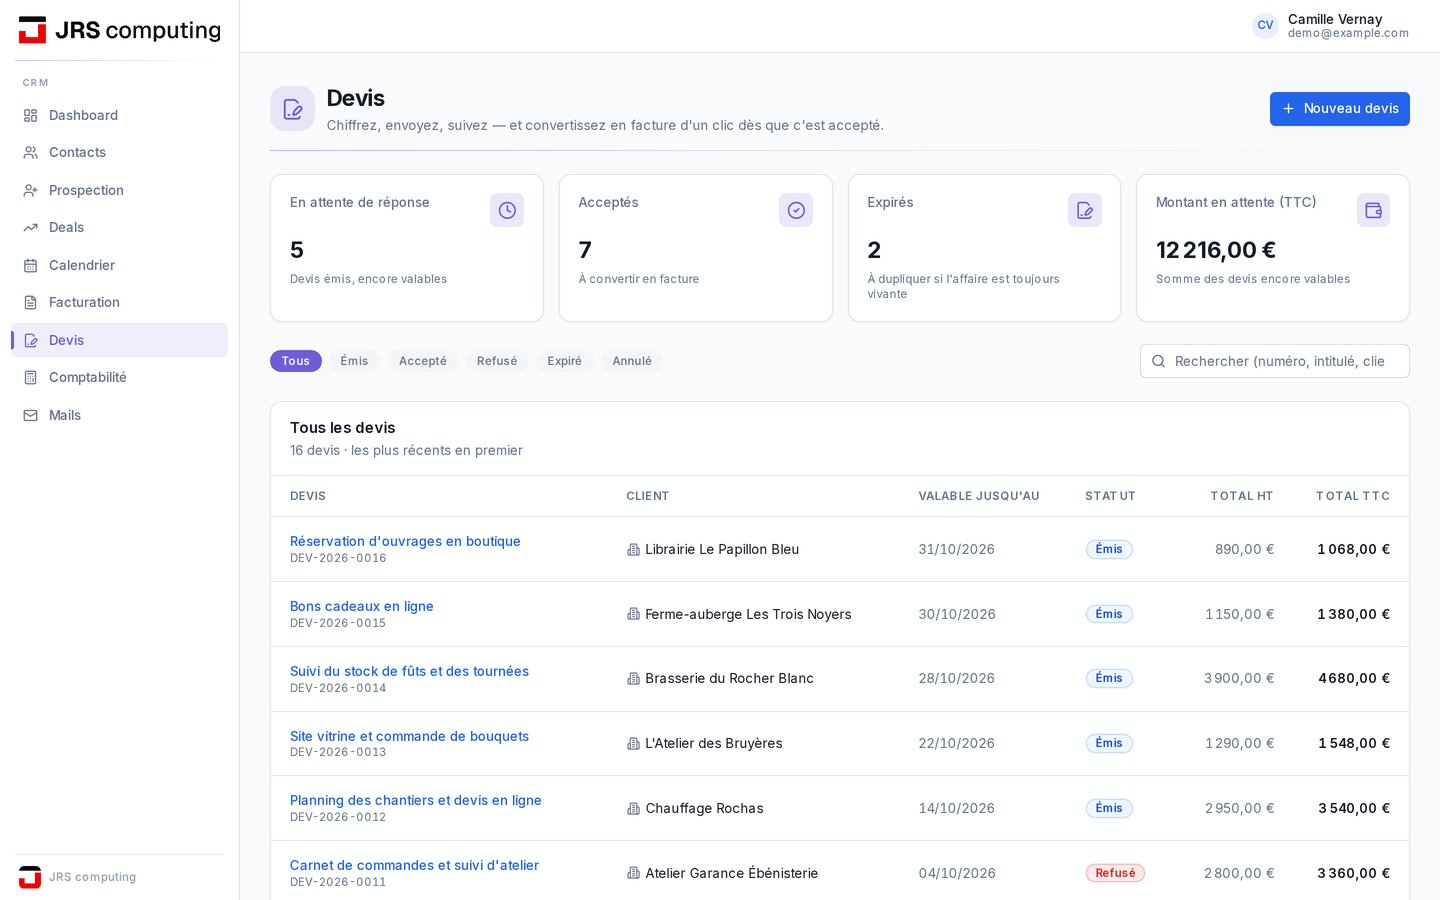Image resolution: width=1440 pixels, height=900 pixels.
Task: Click the checkmark icon on Acceptés card
Action: tap(796, 210)
